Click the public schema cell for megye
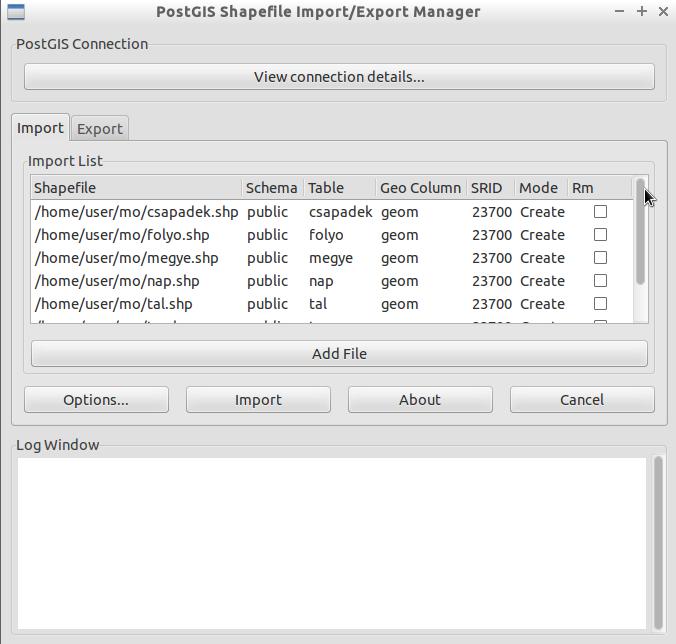The height and width of the screenshot is (644, 676). pos(267,257)
